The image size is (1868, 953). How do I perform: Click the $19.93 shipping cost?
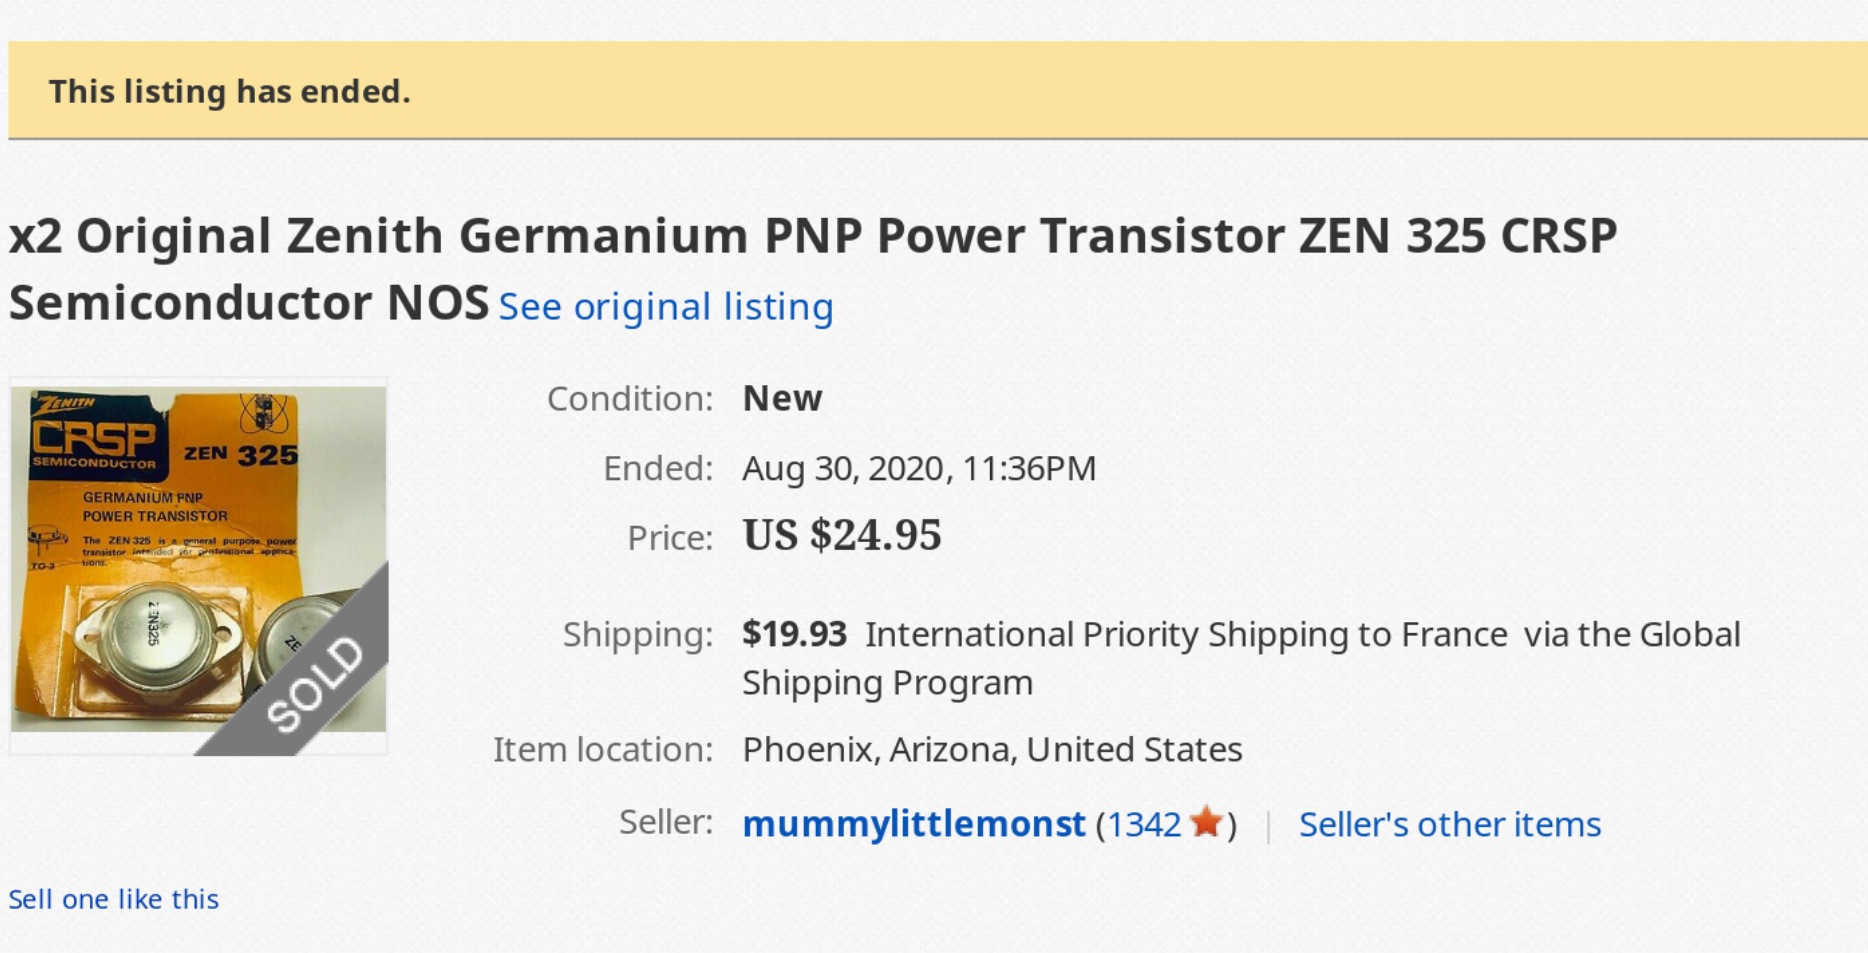click(794, 634)
